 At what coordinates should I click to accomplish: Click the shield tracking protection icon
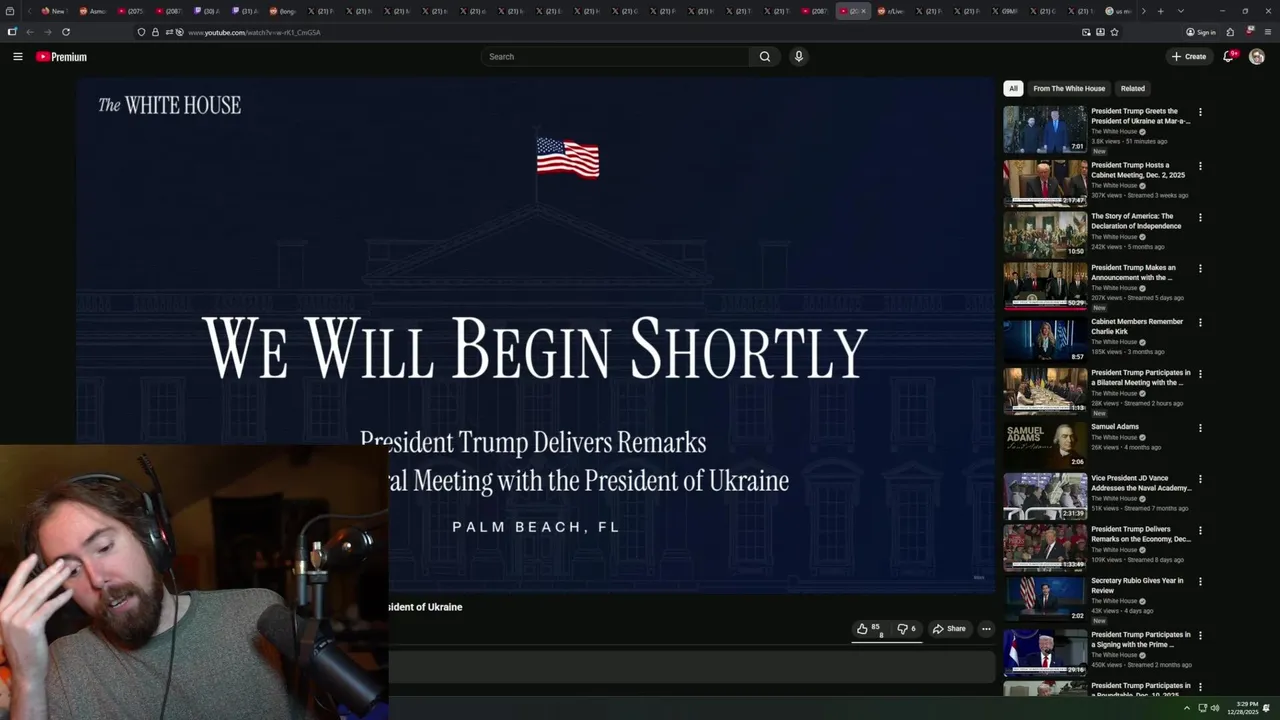[x=141, y=32]
